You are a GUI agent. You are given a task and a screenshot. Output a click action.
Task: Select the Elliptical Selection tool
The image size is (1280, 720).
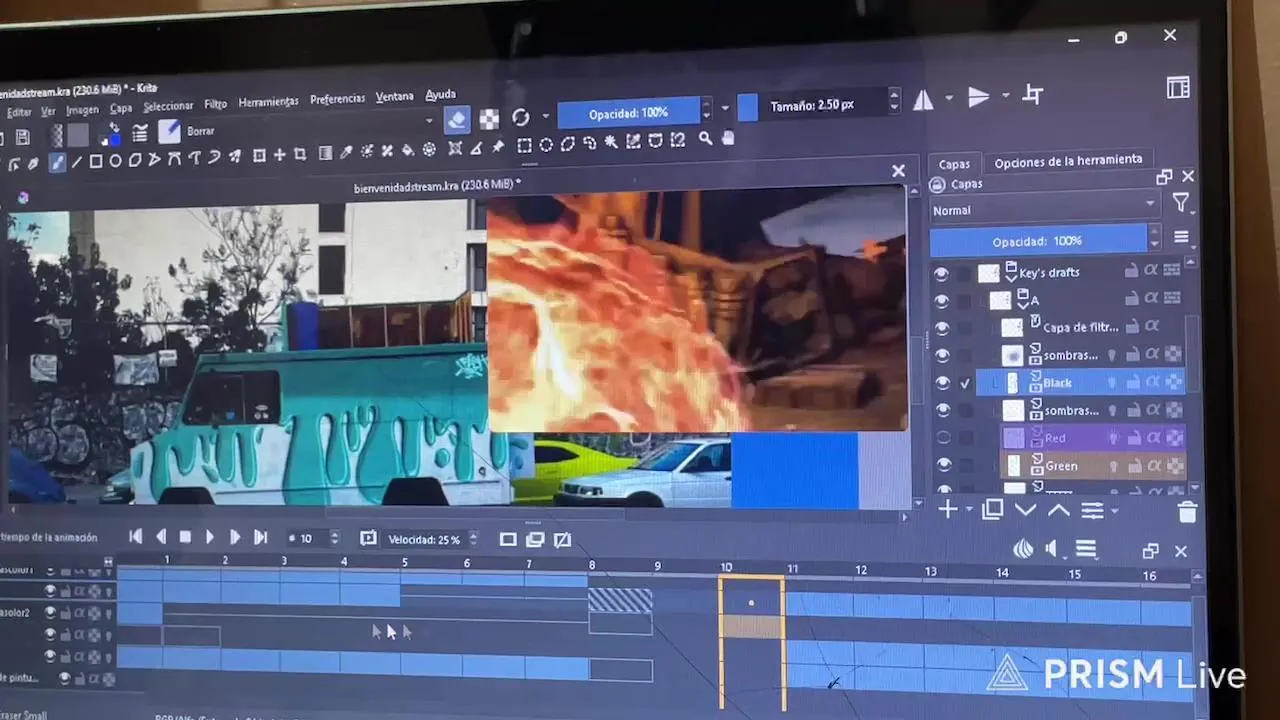(546, 144)
